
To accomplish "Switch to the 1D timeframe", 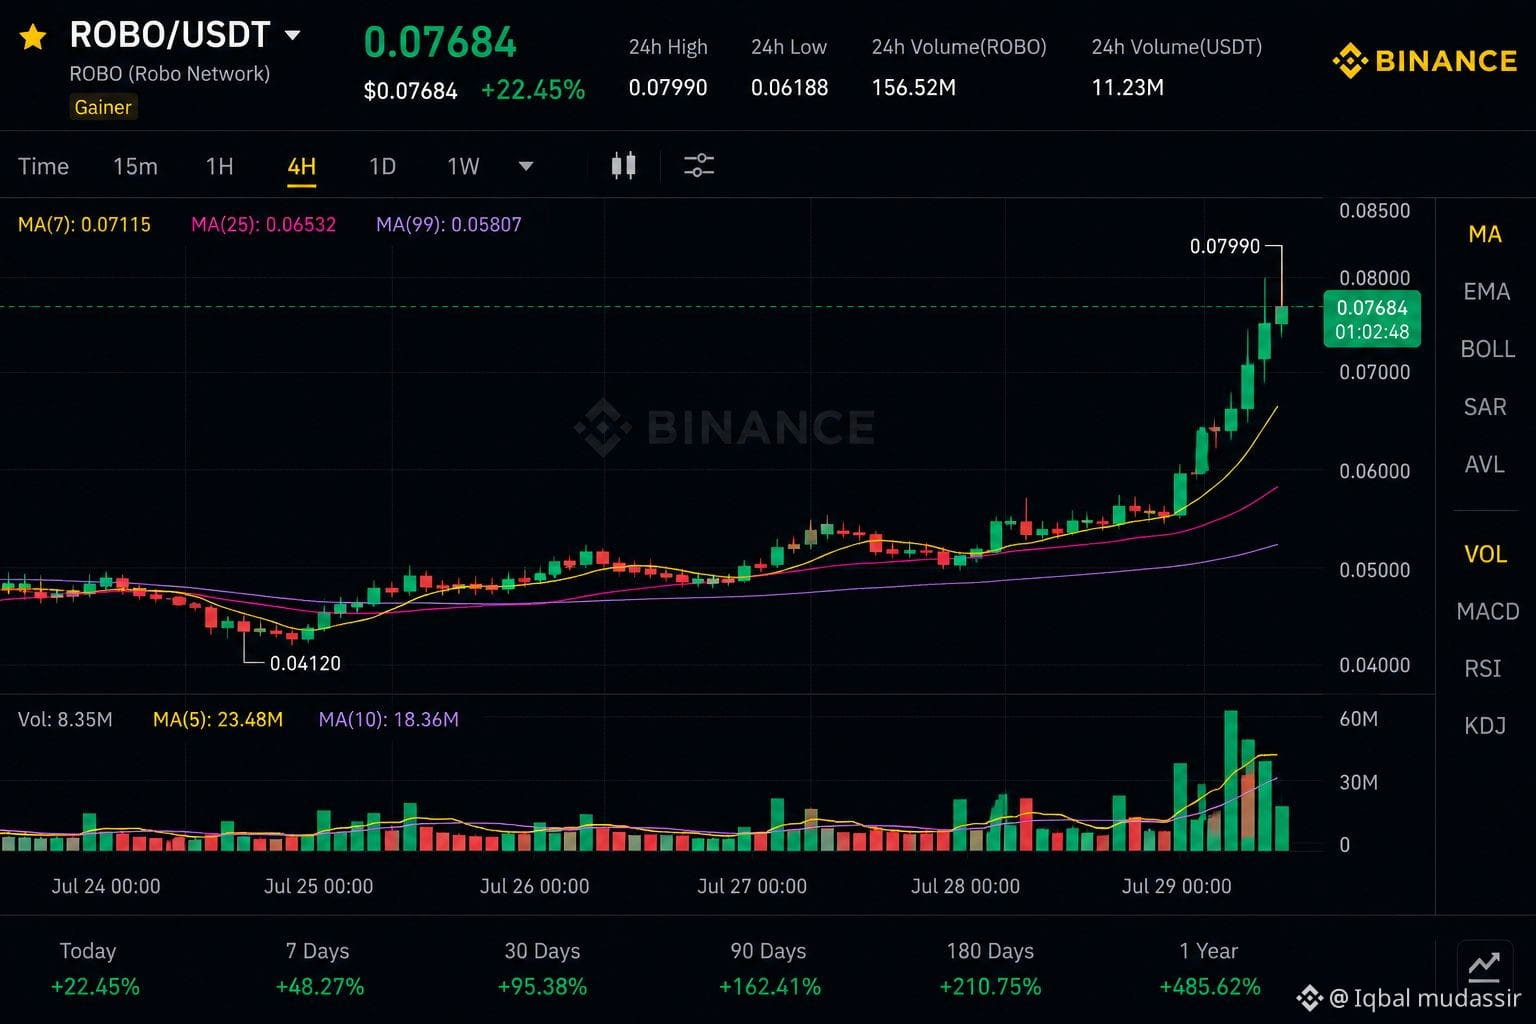I will point(383,166).
